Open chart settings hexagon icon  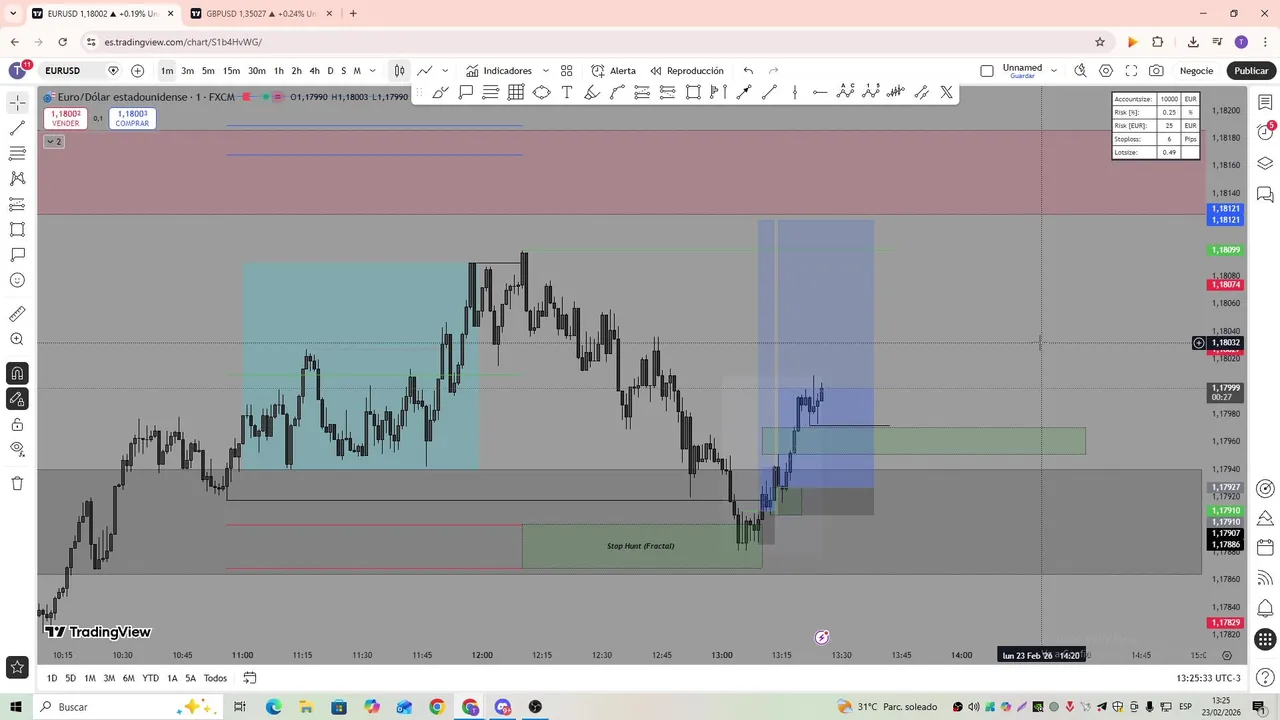[1106, 71]
